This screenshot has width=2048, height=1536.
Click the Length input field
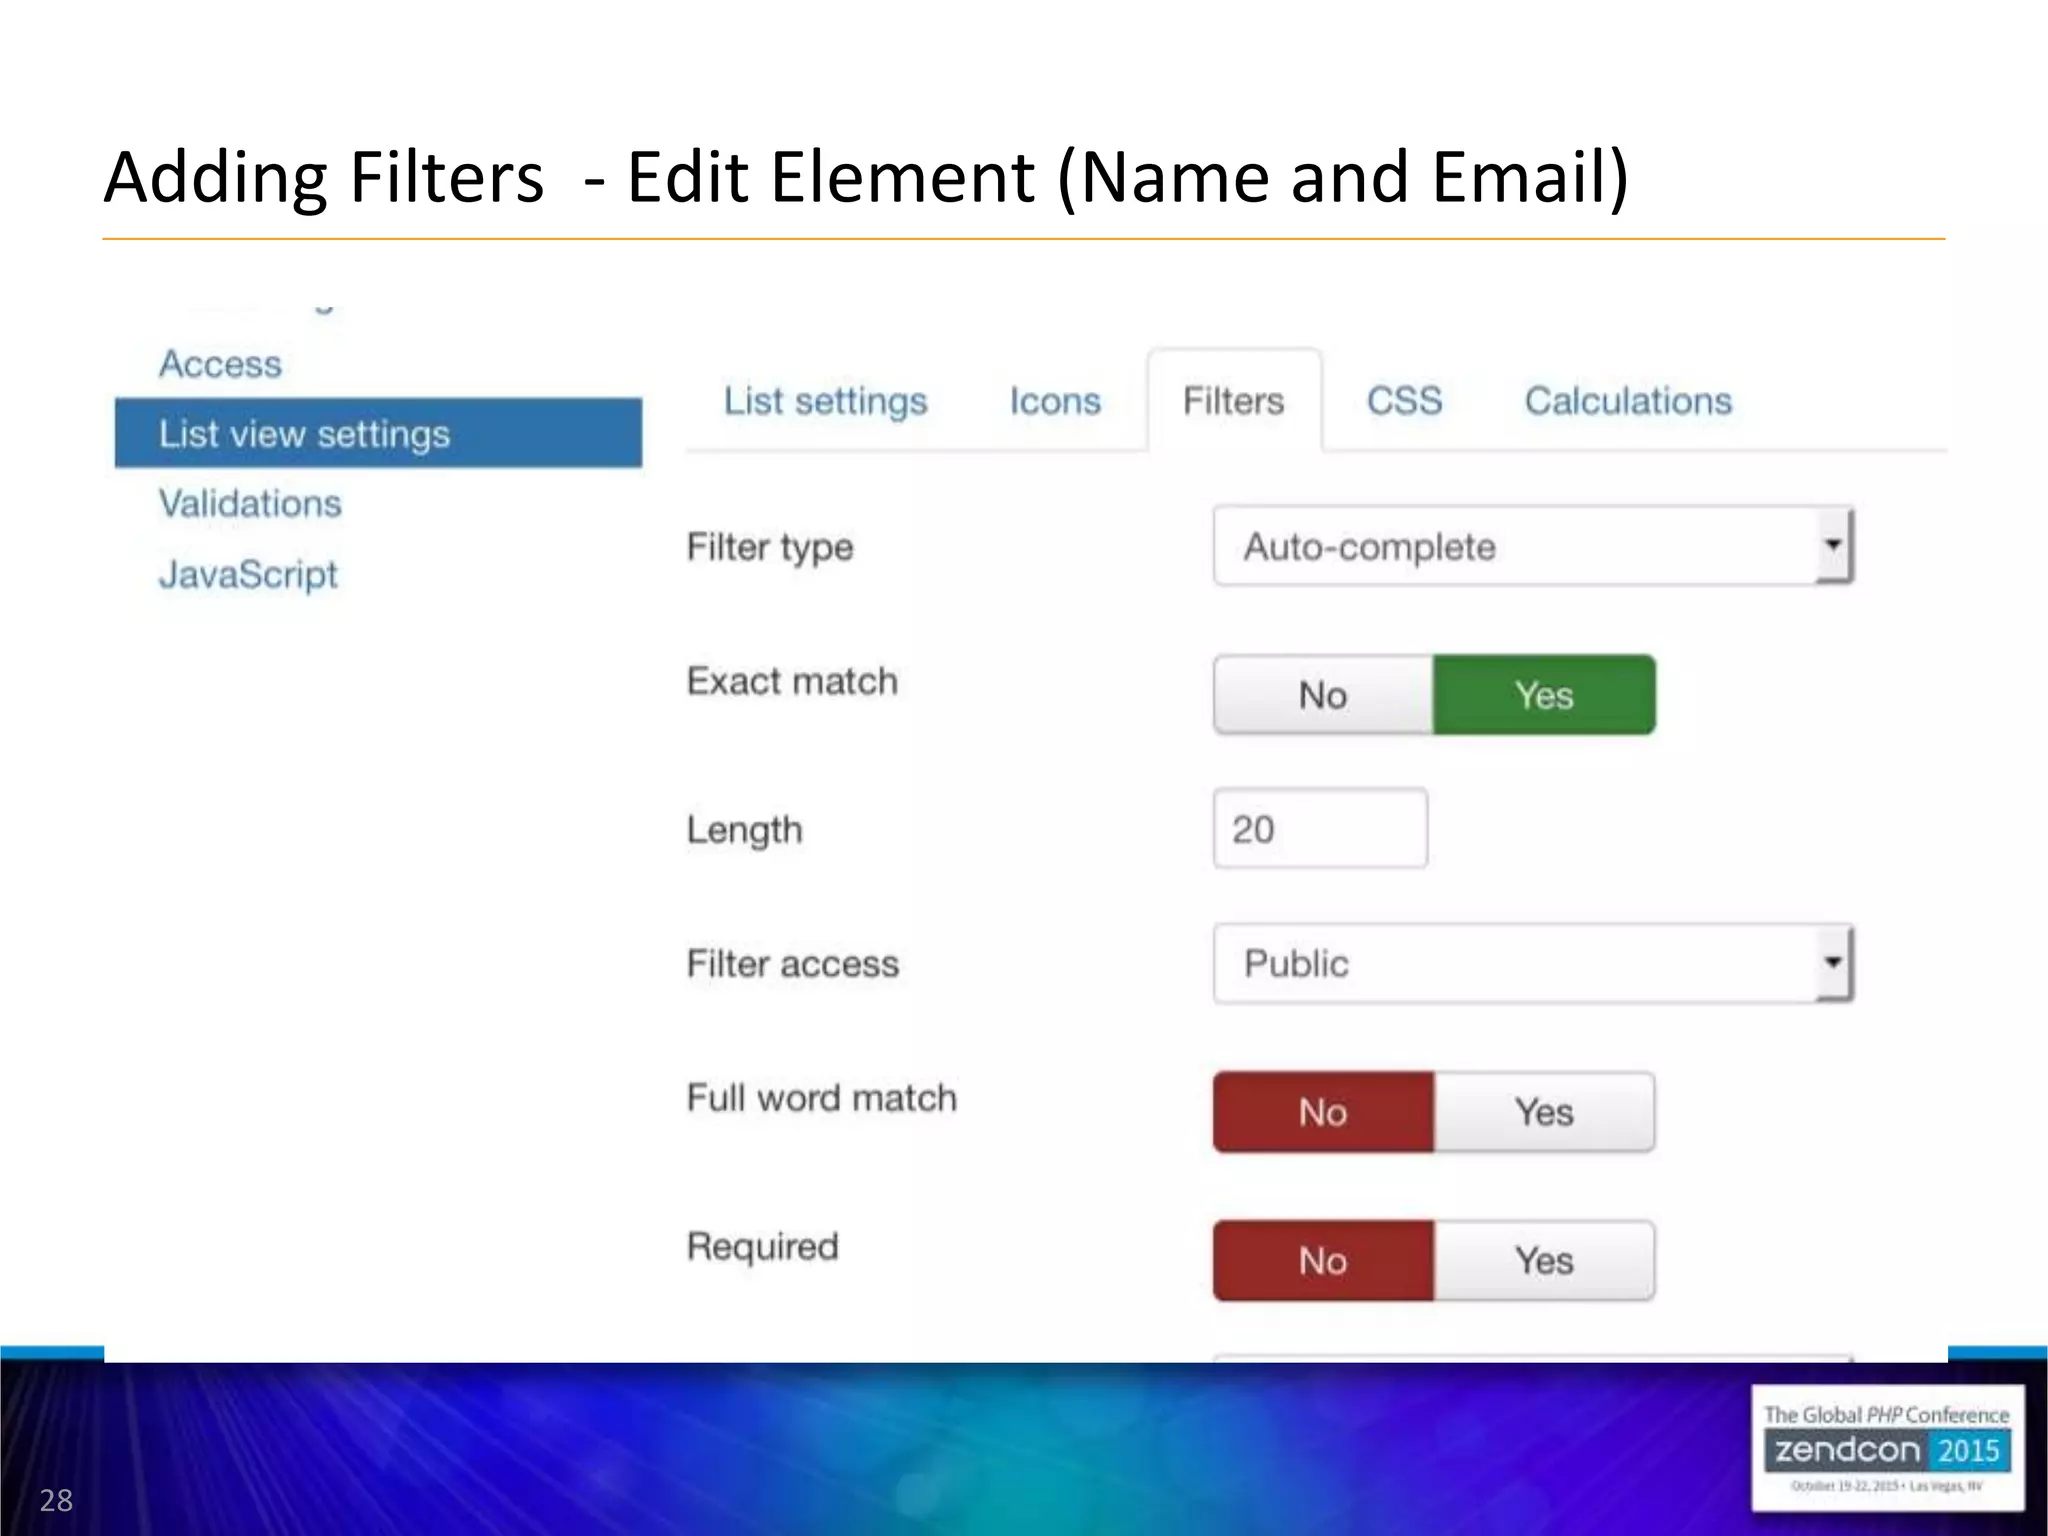(x=1319, y=828)
